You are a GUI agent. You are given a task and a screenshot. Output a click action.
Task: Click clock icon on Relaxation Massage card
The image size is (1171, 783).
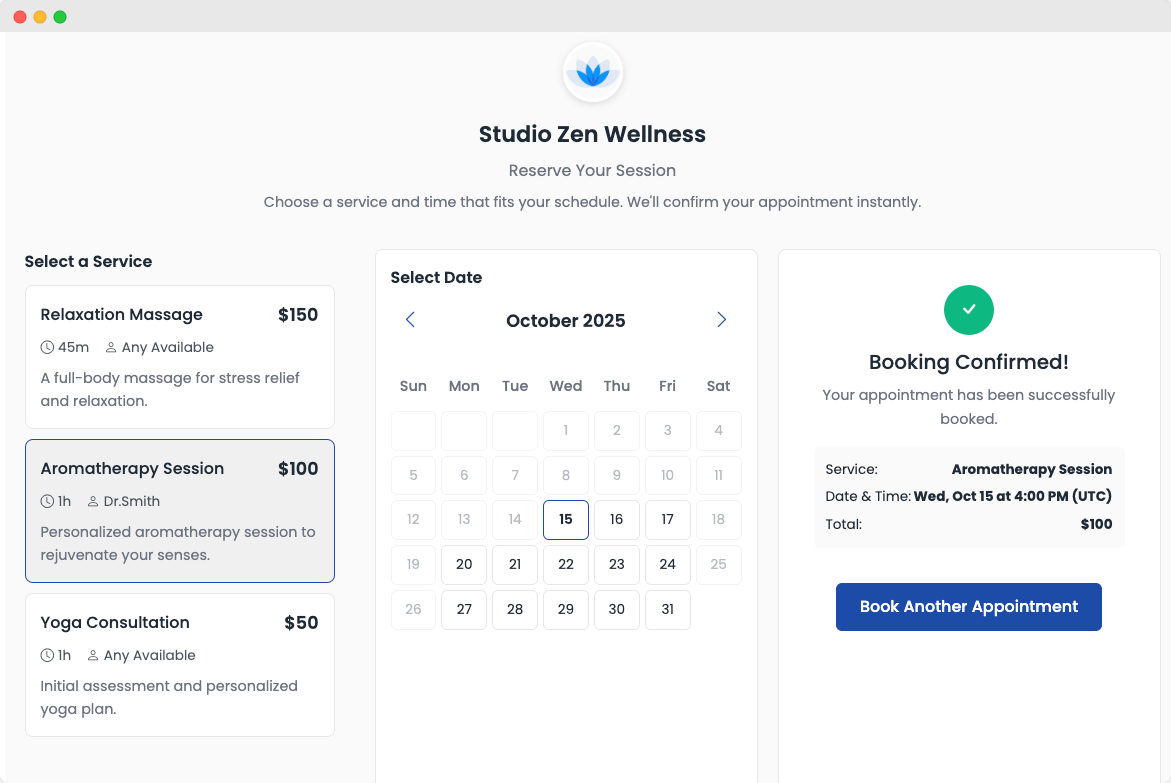point(47,348)
